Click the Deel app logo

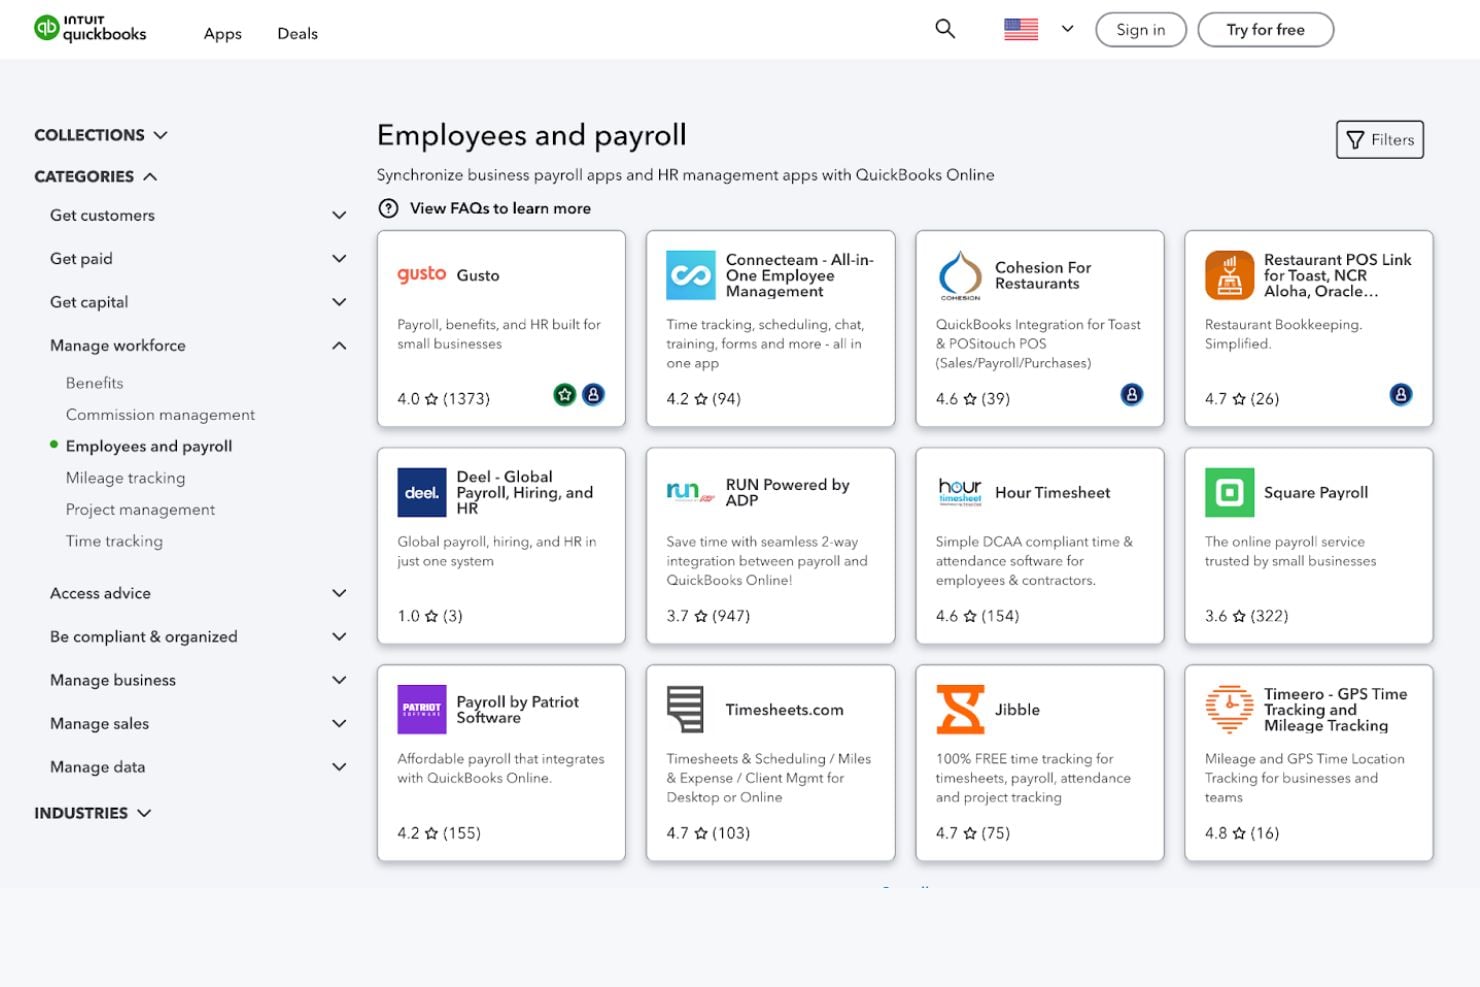pos(422,492)
